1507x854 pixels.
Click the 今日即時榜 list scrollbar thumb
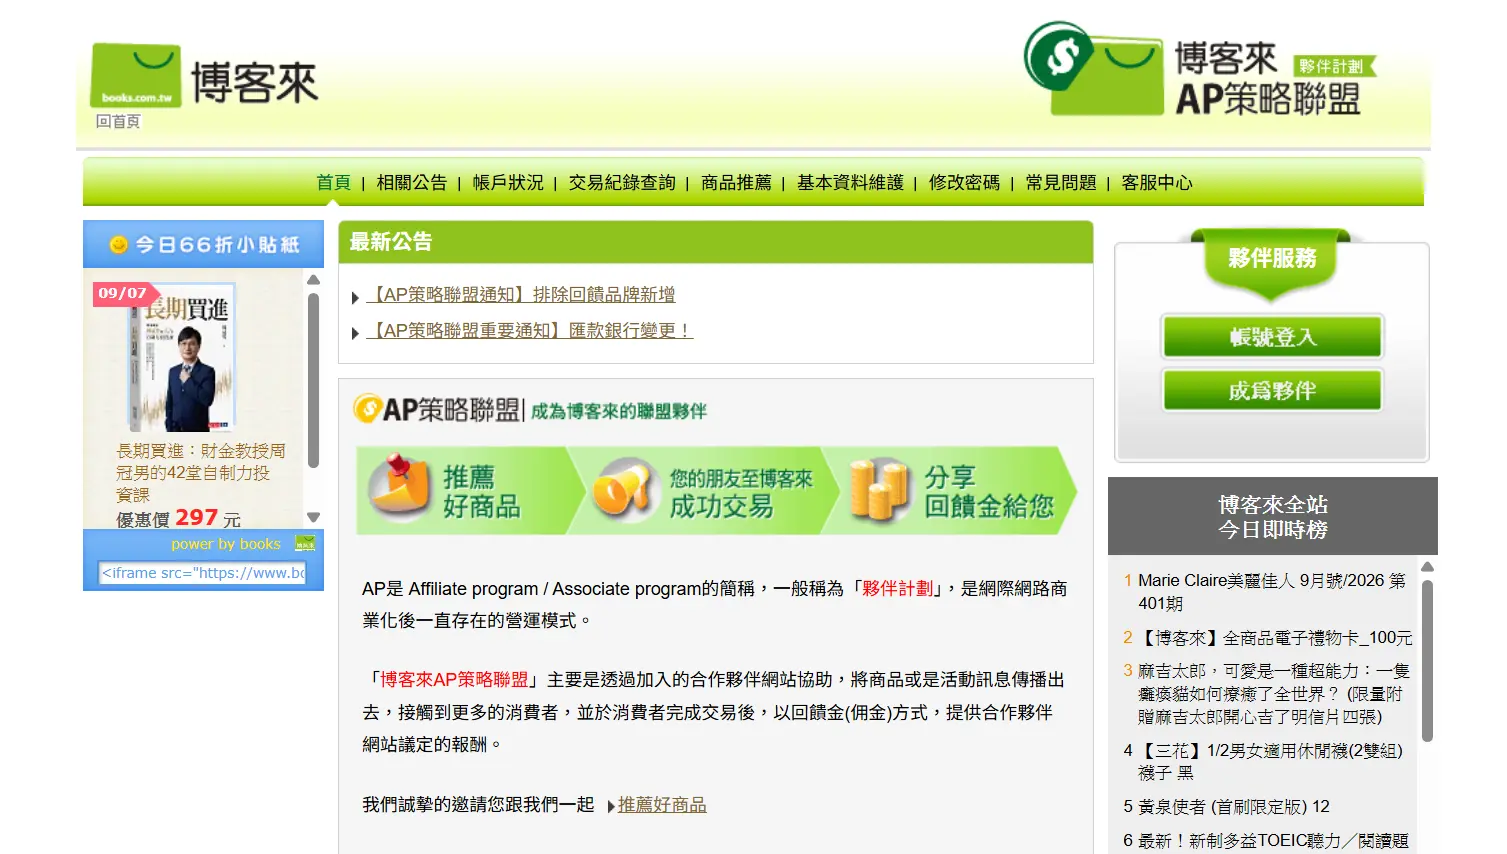pos(1428,661)
